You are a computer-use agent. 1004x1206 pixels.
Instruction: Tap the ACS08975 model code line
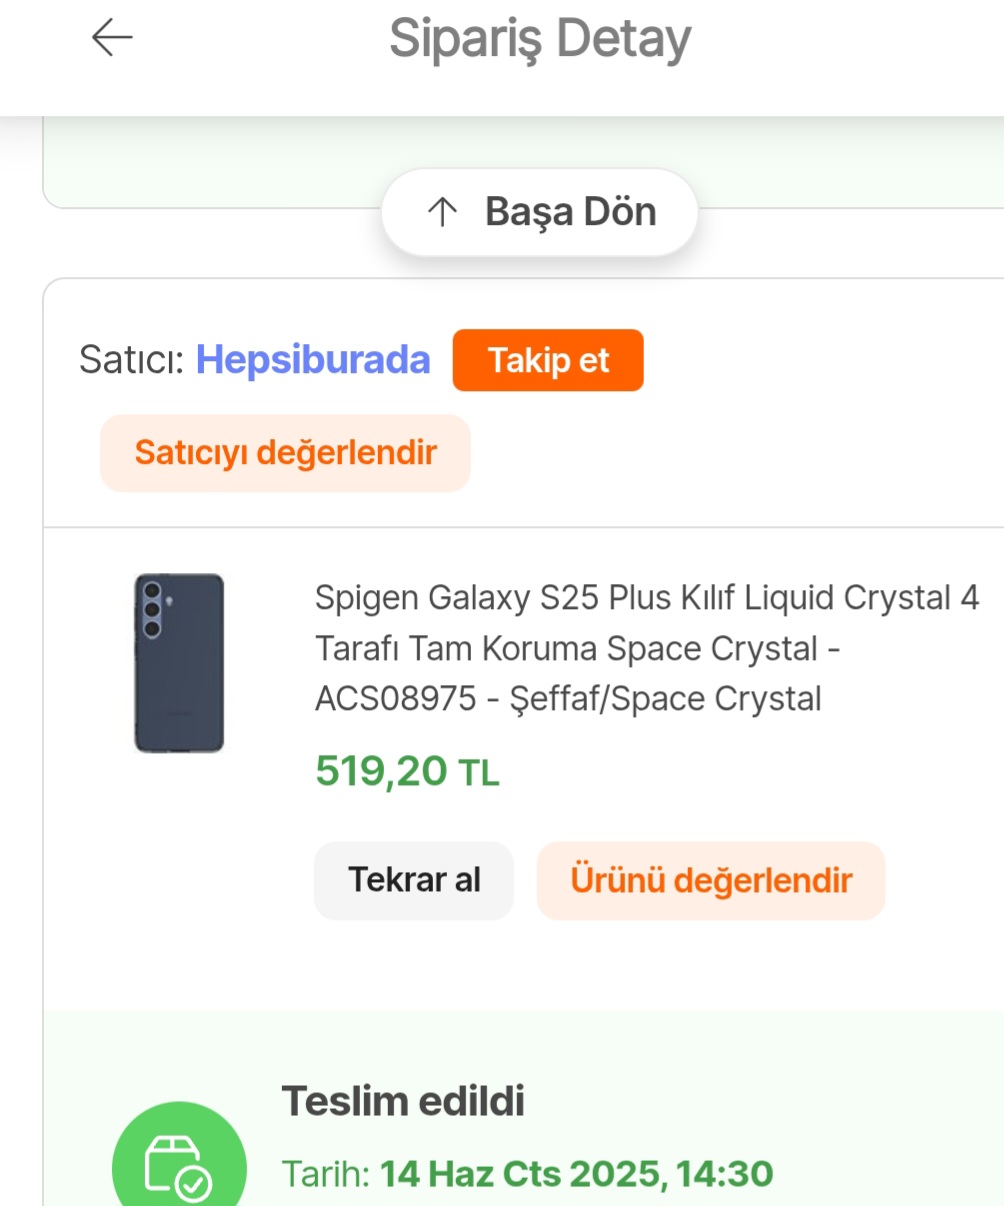tap(568, 699)
